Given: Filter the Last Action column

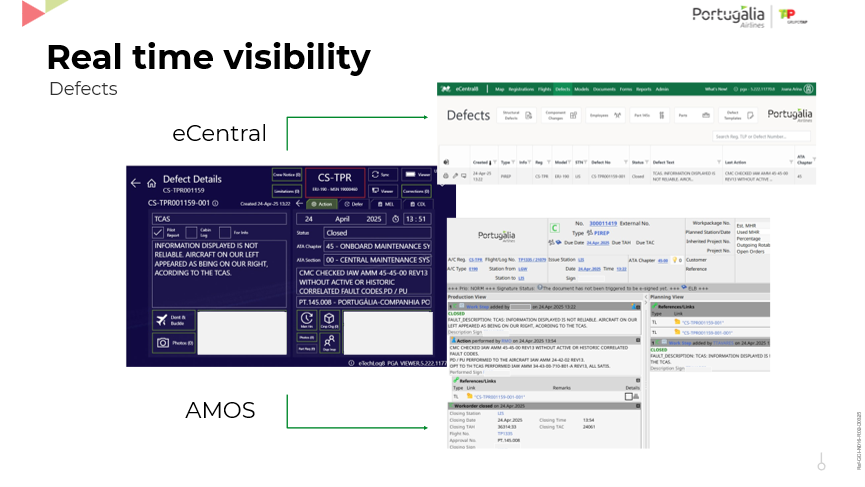Looking at the screenshot, I should tap(791, 162).
